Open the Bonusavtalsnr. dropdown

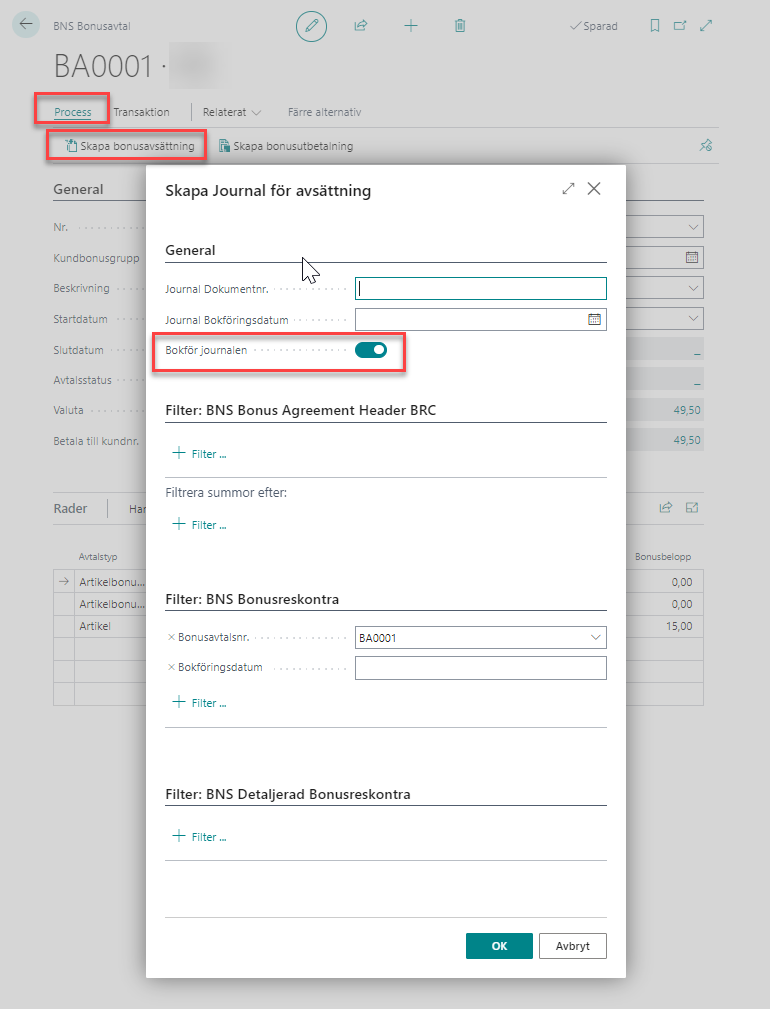pyautogui.click(x=597, y=637)
